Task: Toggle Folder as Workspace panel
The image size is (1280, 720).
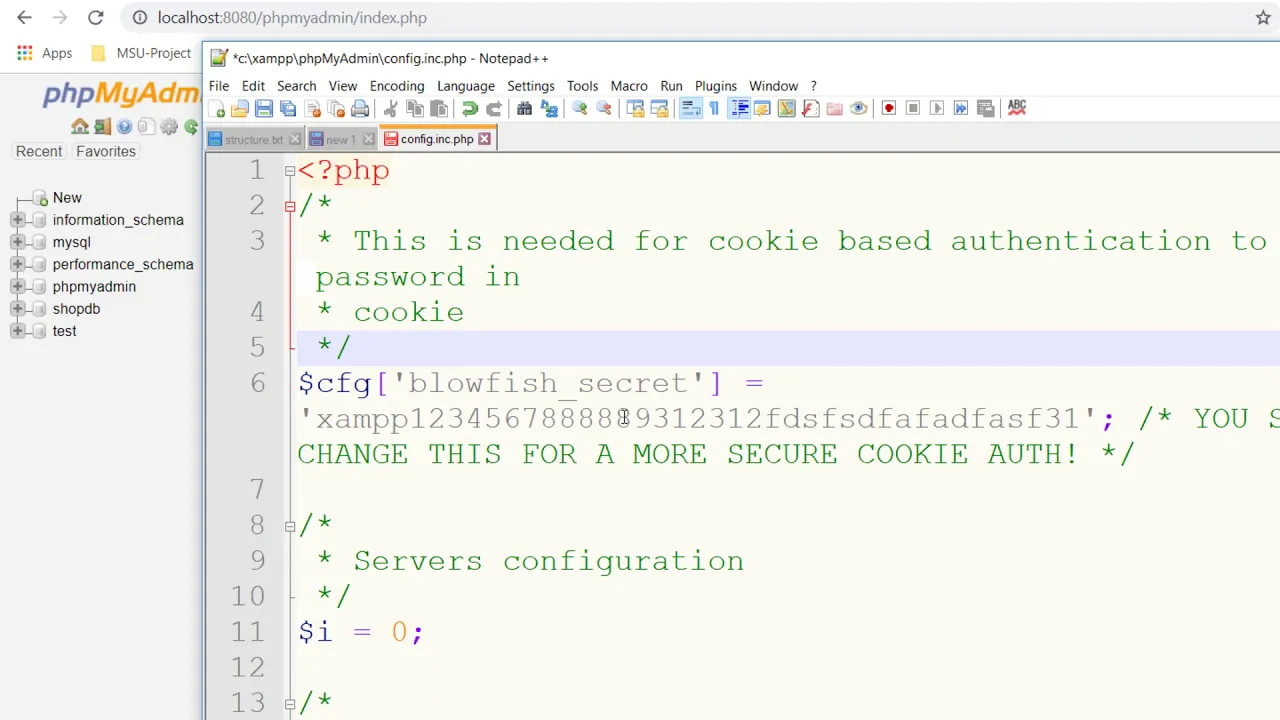Action: 834,108
